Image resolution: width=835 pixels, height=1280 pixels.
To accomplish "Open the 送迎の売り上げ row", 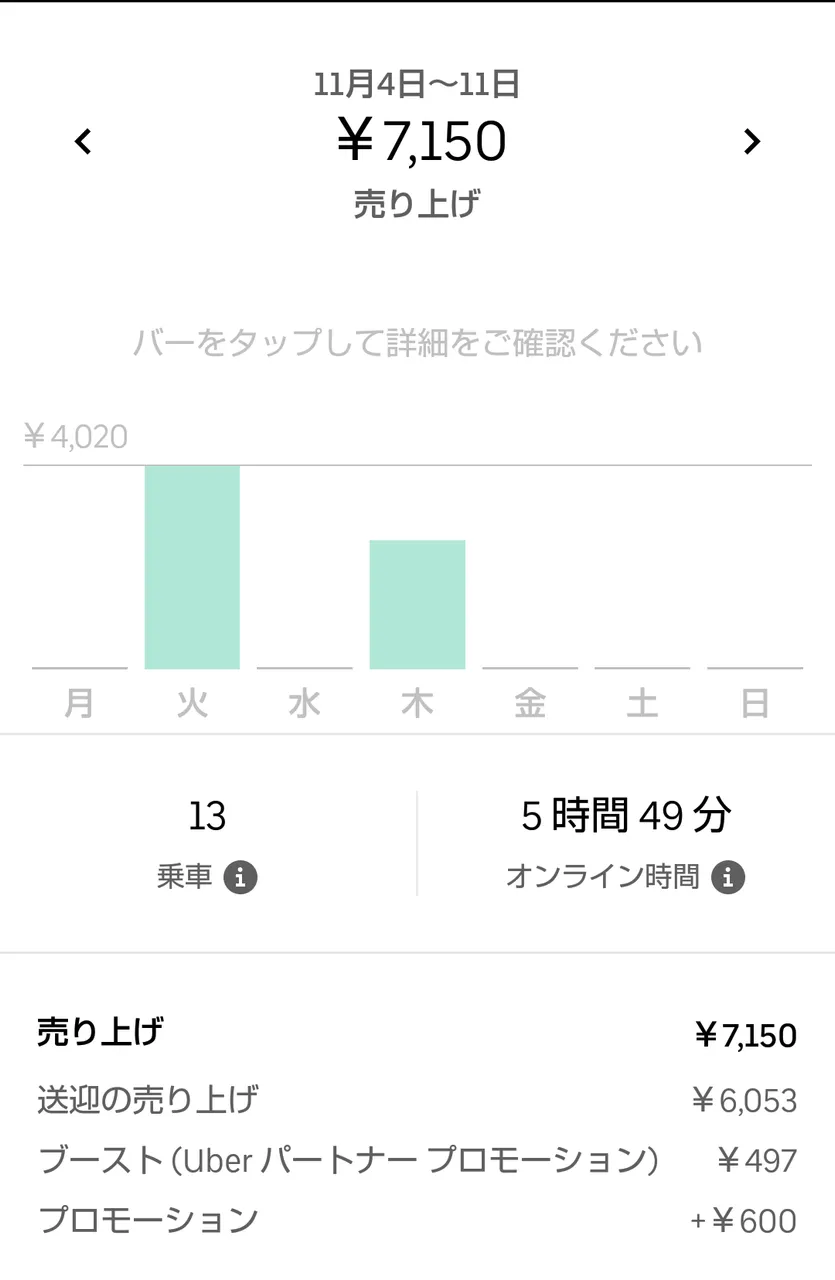I will tap(417, 1101).
